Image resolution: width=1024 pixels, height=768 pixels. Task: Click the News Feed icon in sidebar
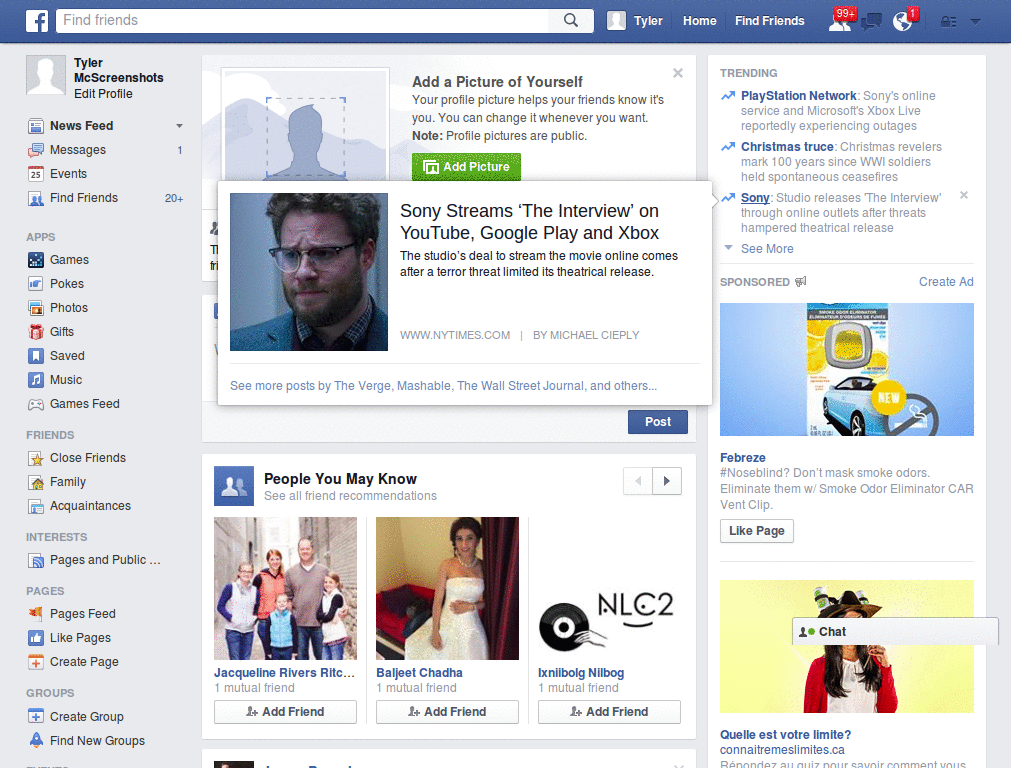point(36,126)
